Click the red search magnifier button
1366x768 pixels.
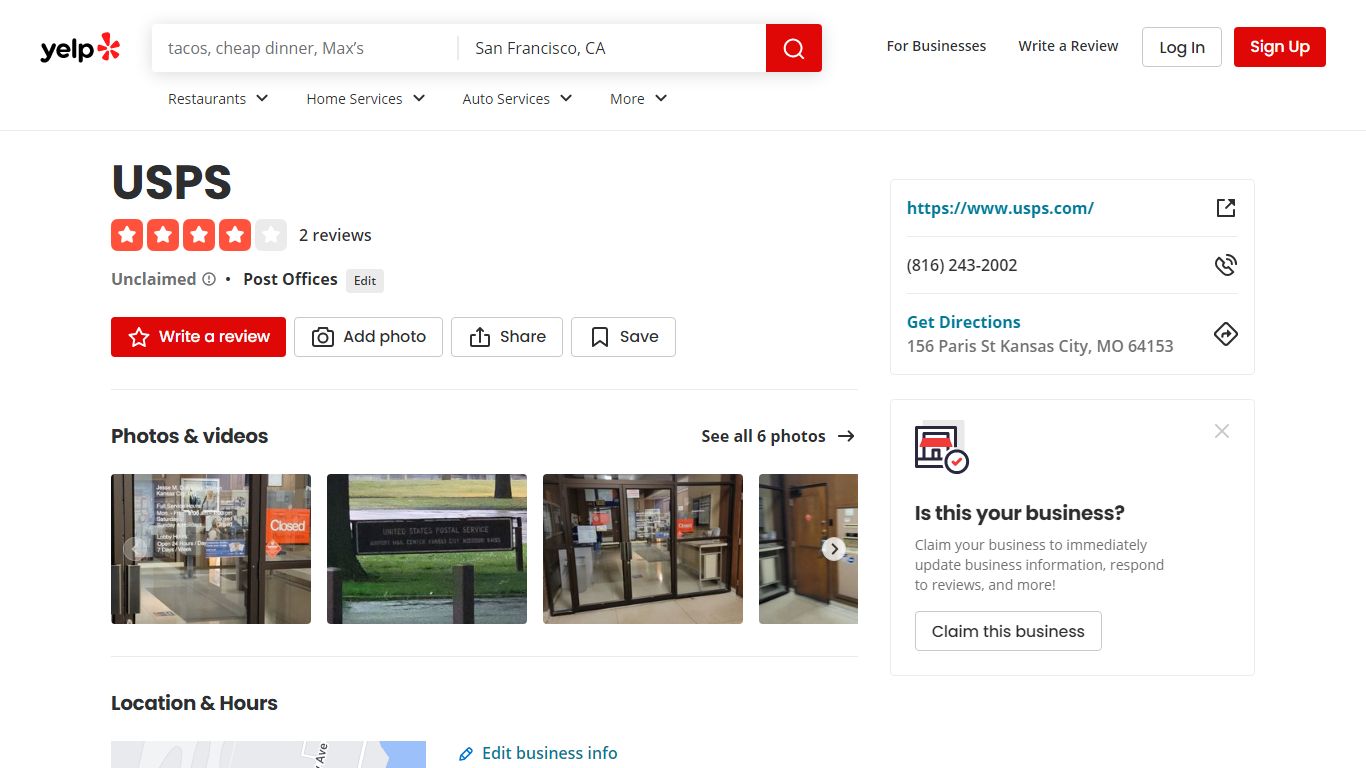(x=794, y=48)
